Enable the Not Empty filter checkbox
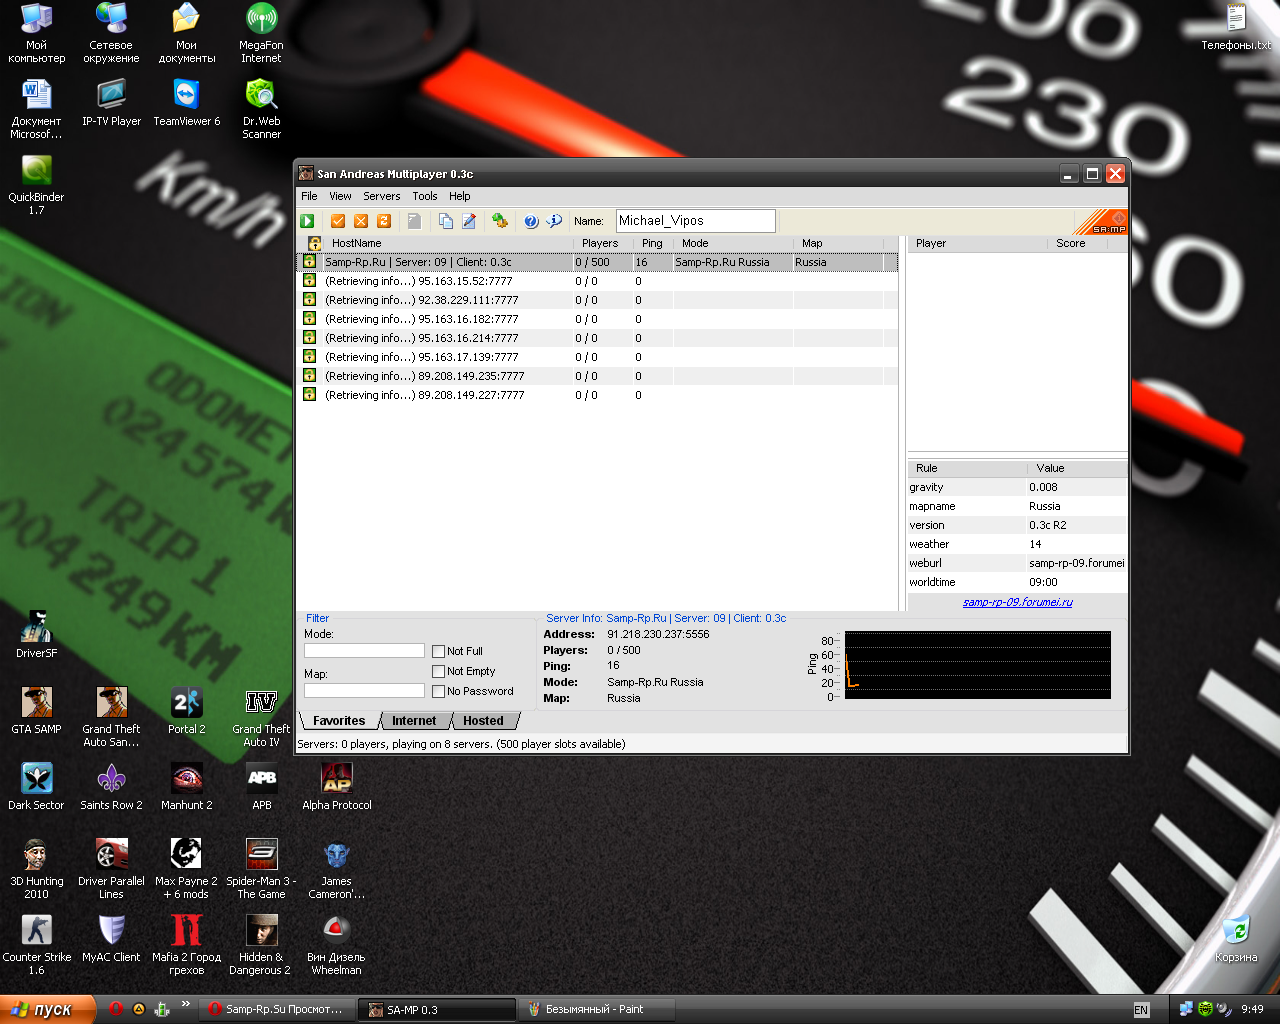 pos(438,671)
